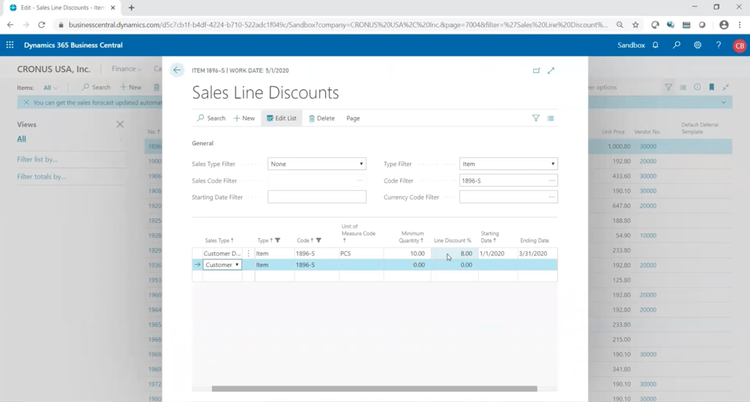
Task: Select the 8.00 Line Discount cell
Action: click(x=454, y=253)
